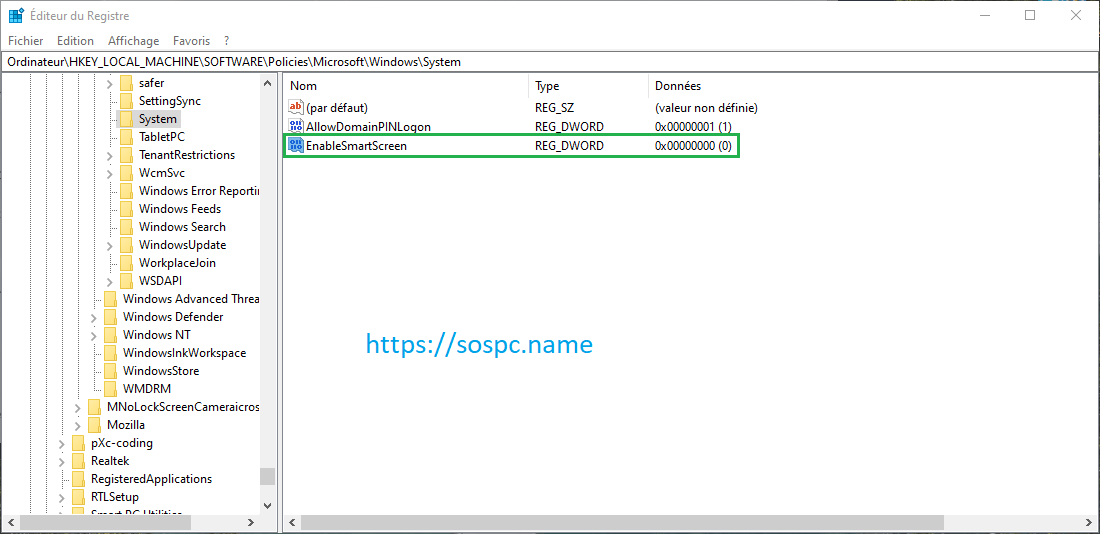Expand the TenantRestrictions tree node
The image size is (1100, 534).
109,155
